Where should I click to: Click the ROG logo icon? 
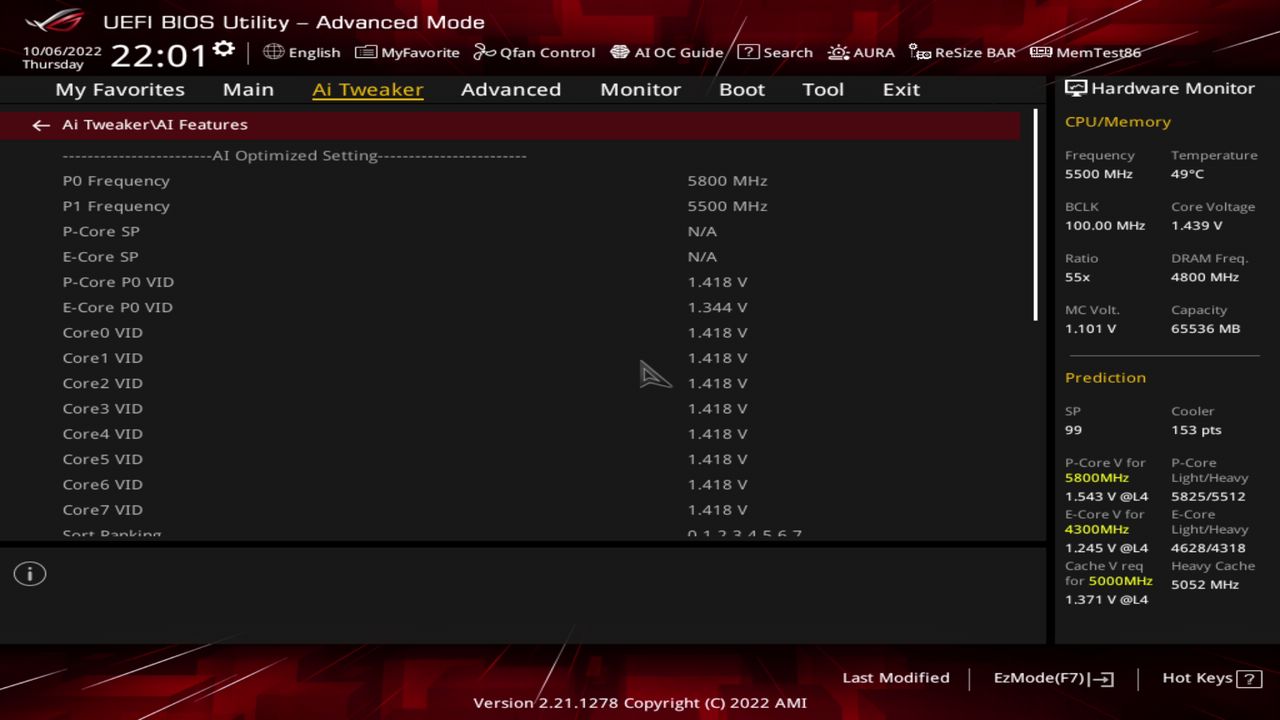point(56,20)
